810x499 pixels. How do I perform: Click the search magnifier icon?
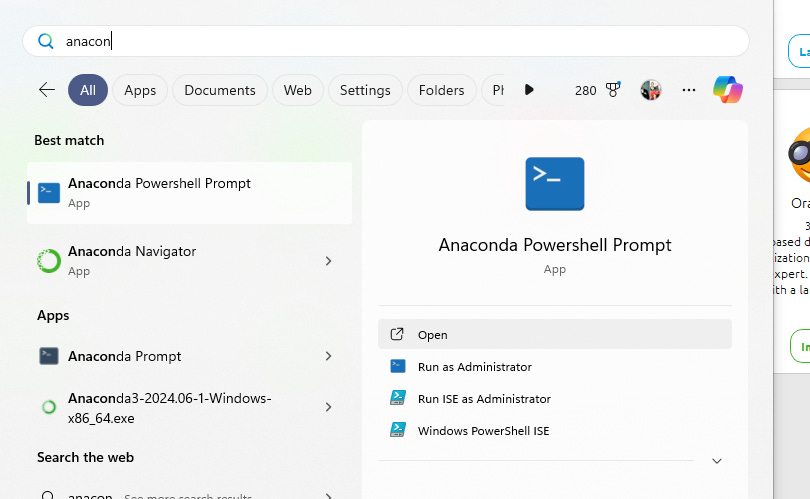click(x=45, y=41)
